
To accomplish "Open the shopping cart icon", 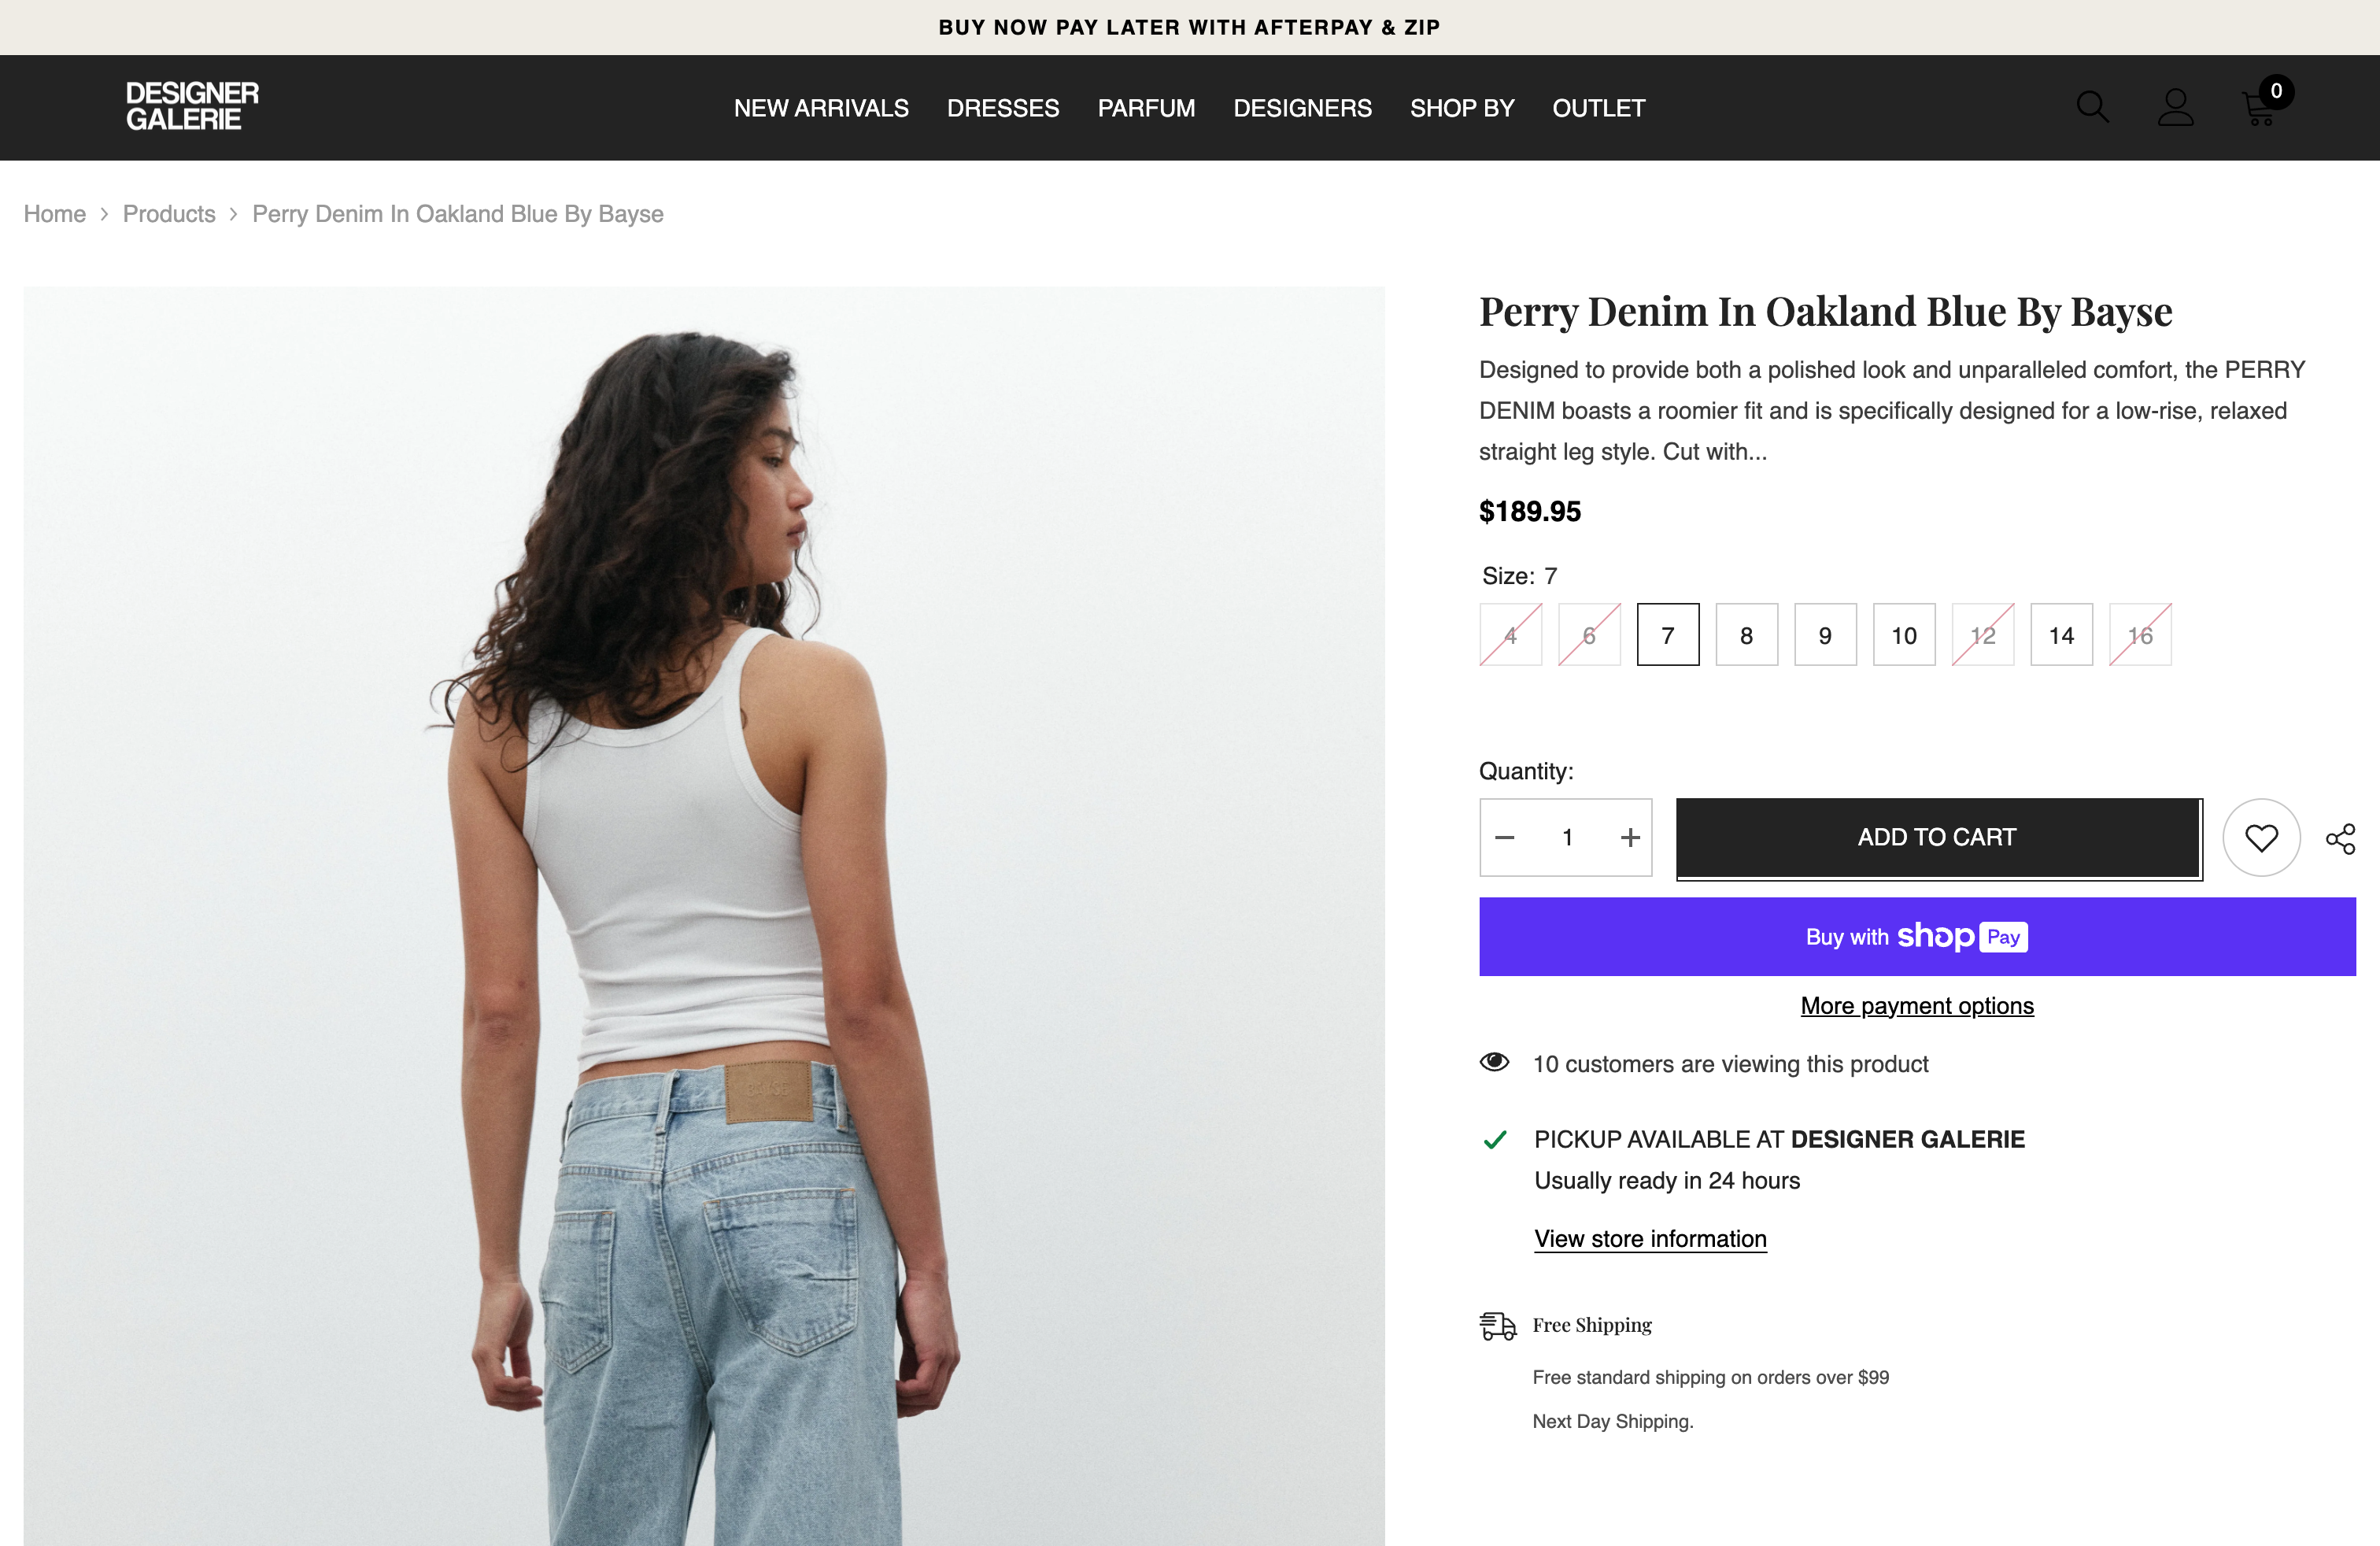I will [x=2259, y=108].
